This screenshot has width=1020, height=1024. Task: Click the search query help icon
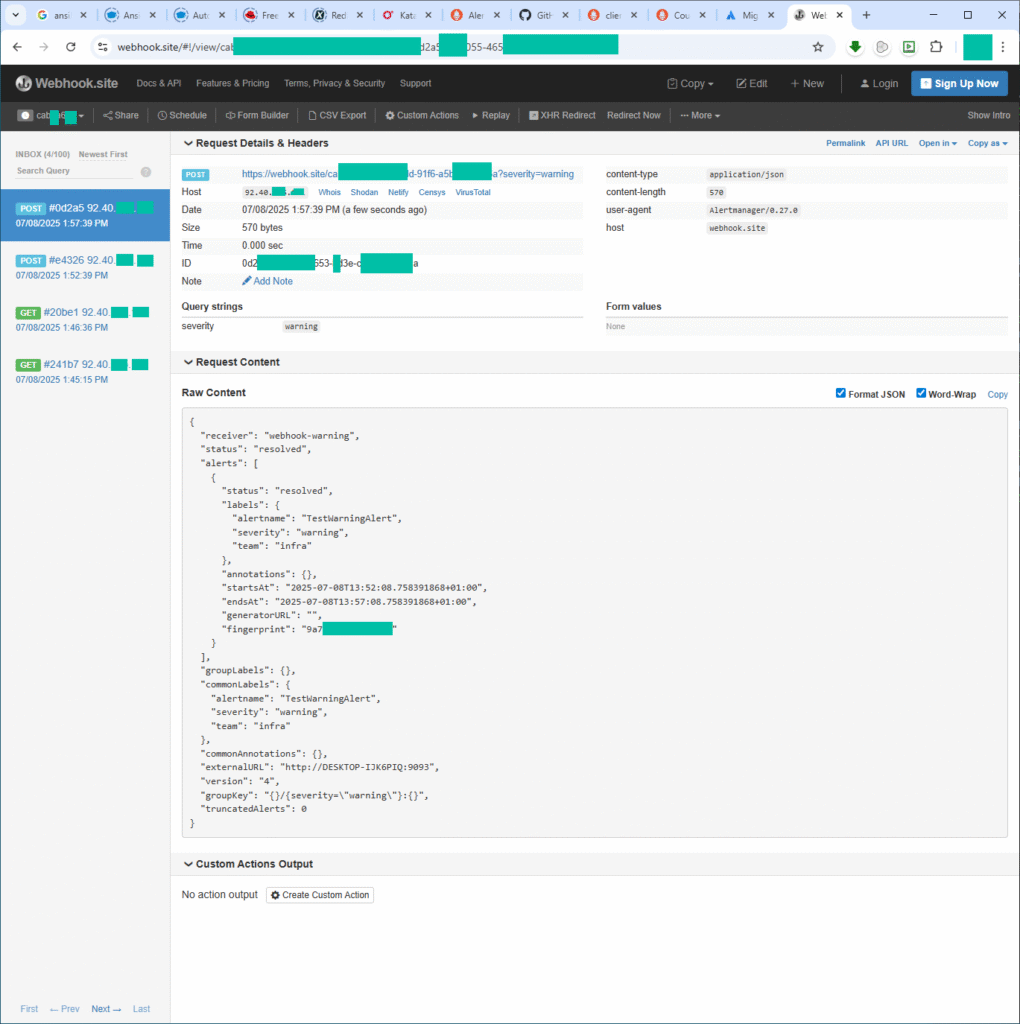(x=146, y=172)
